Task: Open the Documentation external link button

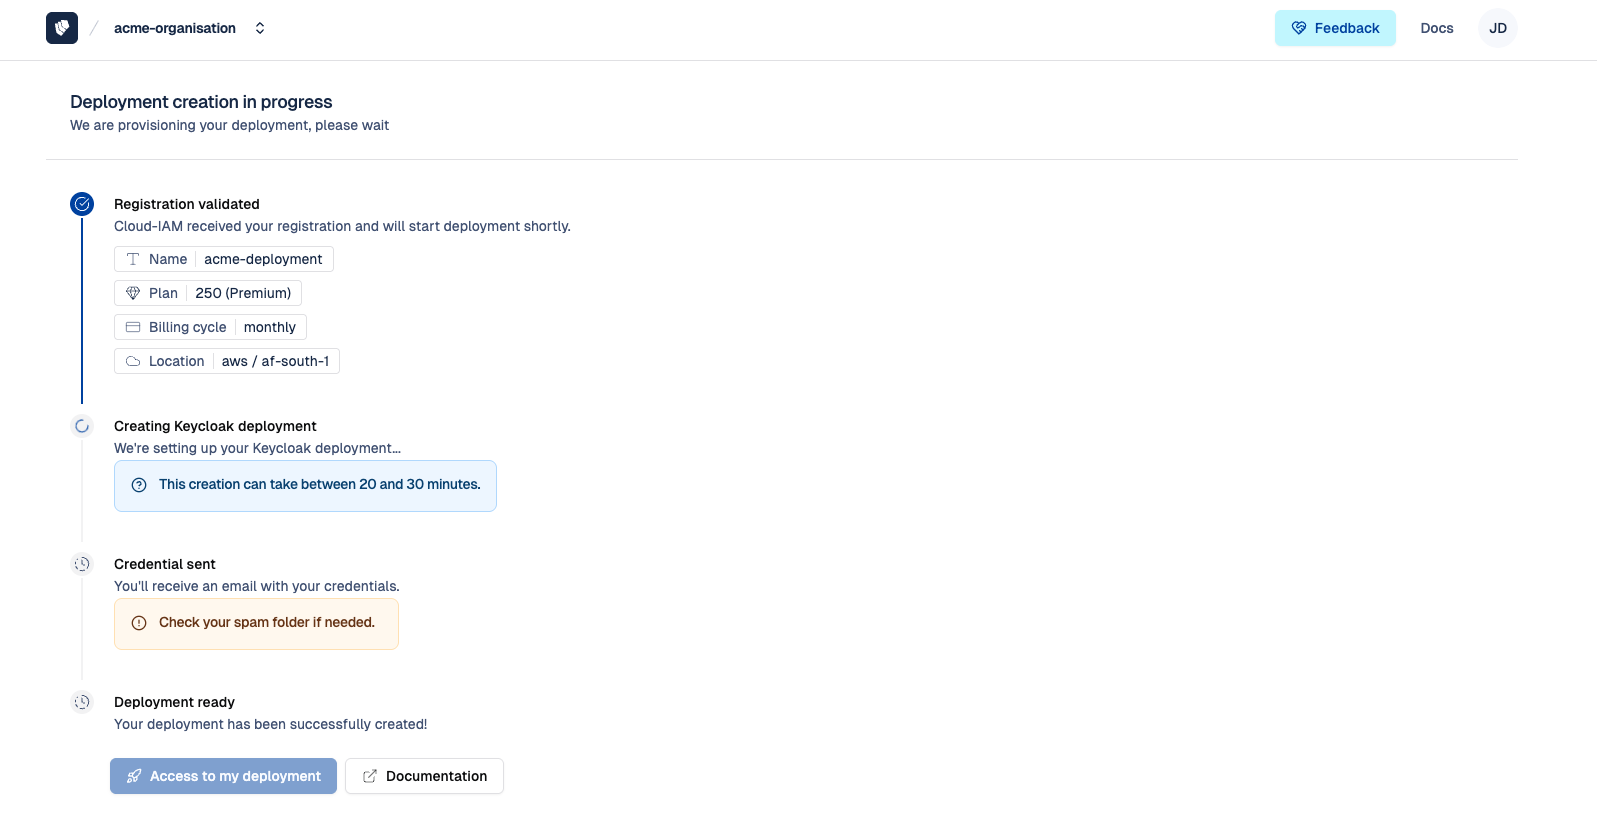Action: (424, 776)
